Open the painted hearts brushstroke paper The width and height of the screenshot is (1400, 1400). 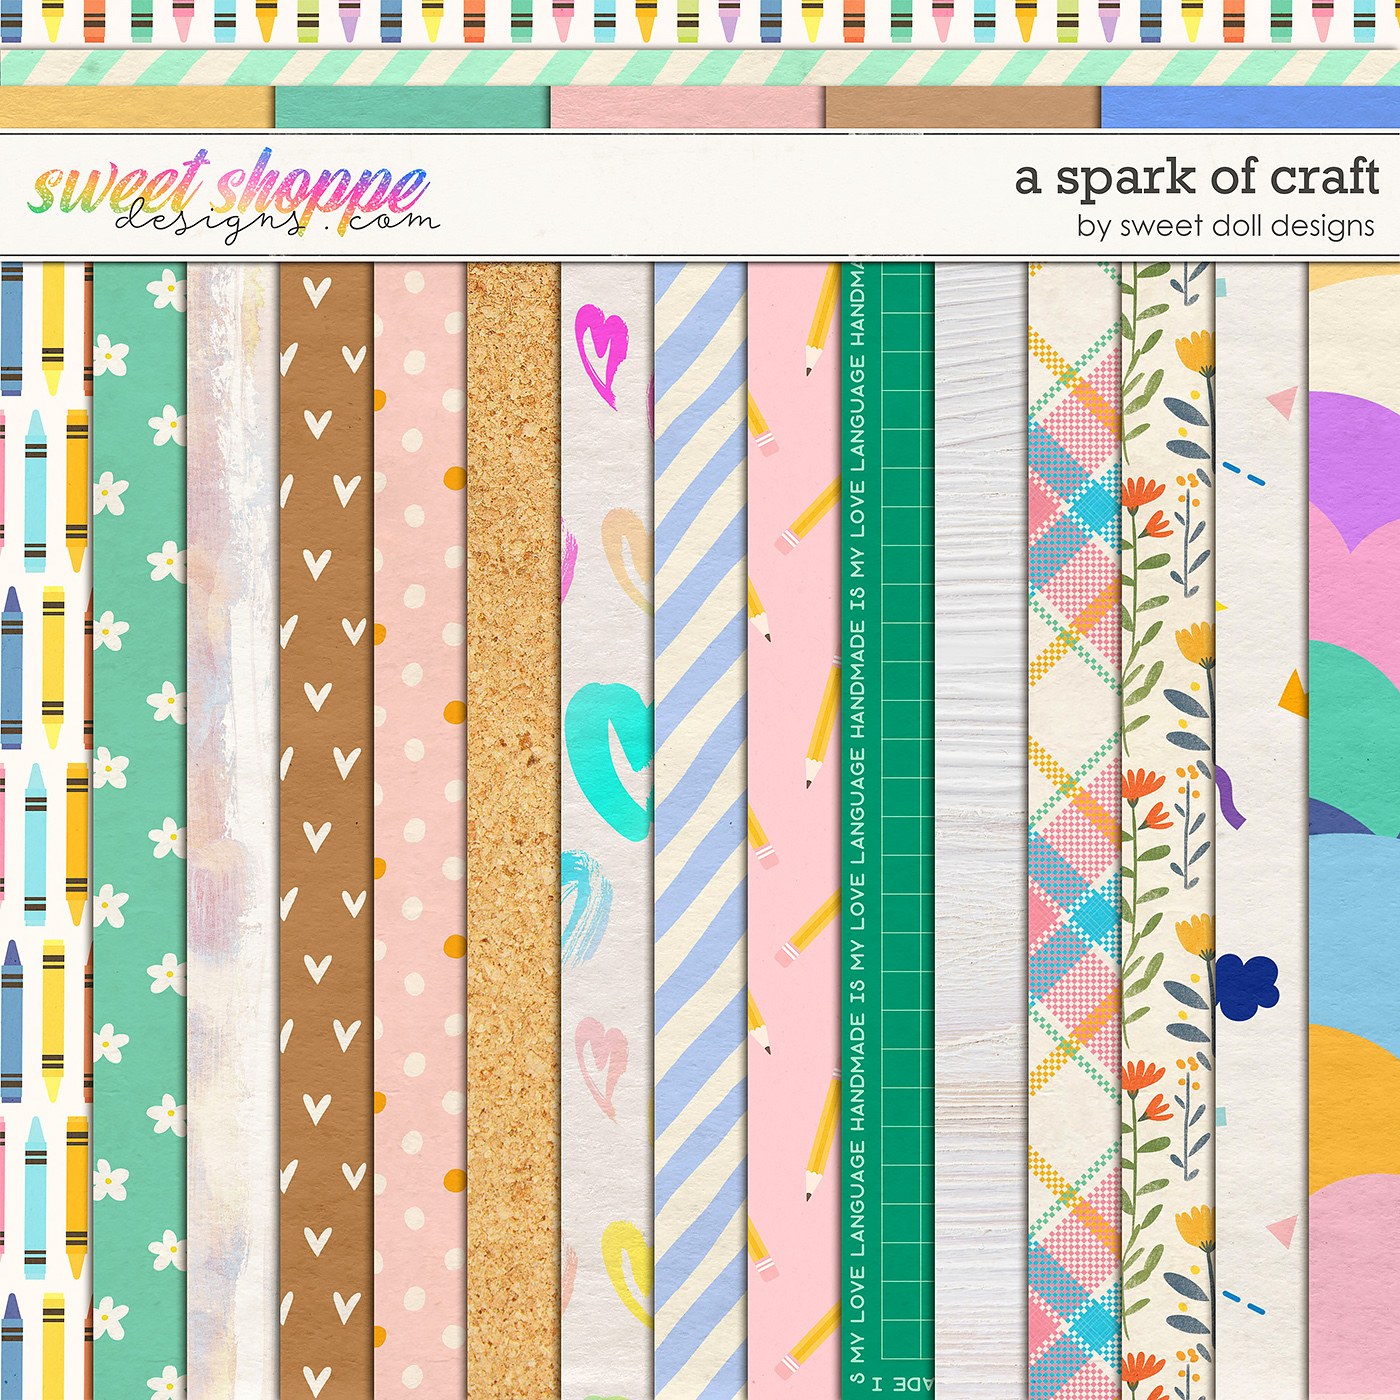pos(607,831)
